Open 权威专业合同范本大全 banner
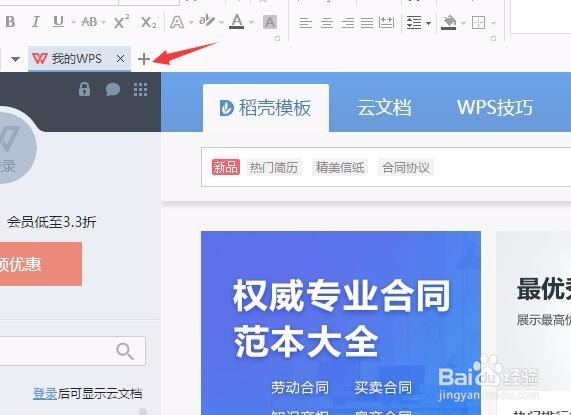Viewport: 571px width, 415px height. (341, 323)
